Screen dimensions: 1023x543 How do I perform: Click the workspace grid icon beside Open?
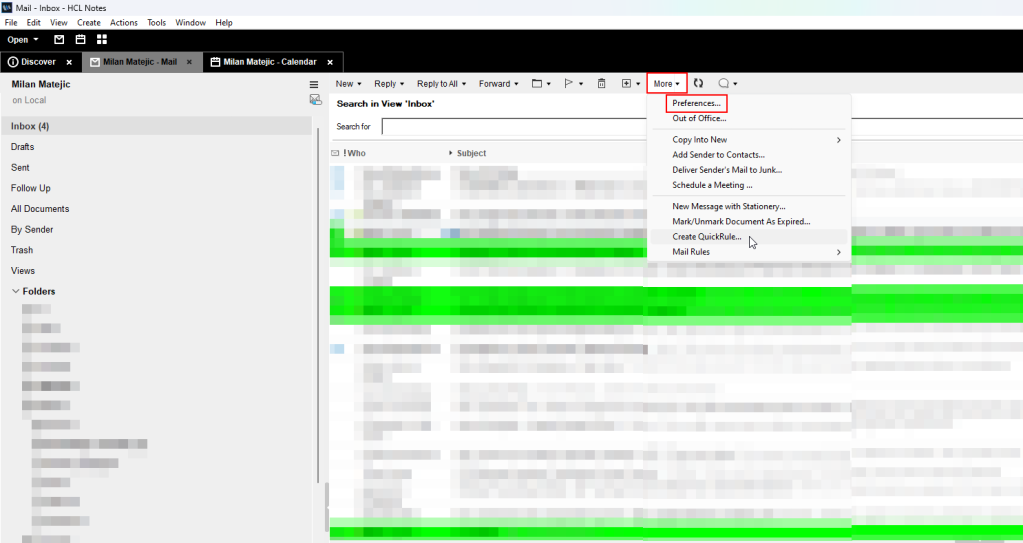(x=102, y=40)
